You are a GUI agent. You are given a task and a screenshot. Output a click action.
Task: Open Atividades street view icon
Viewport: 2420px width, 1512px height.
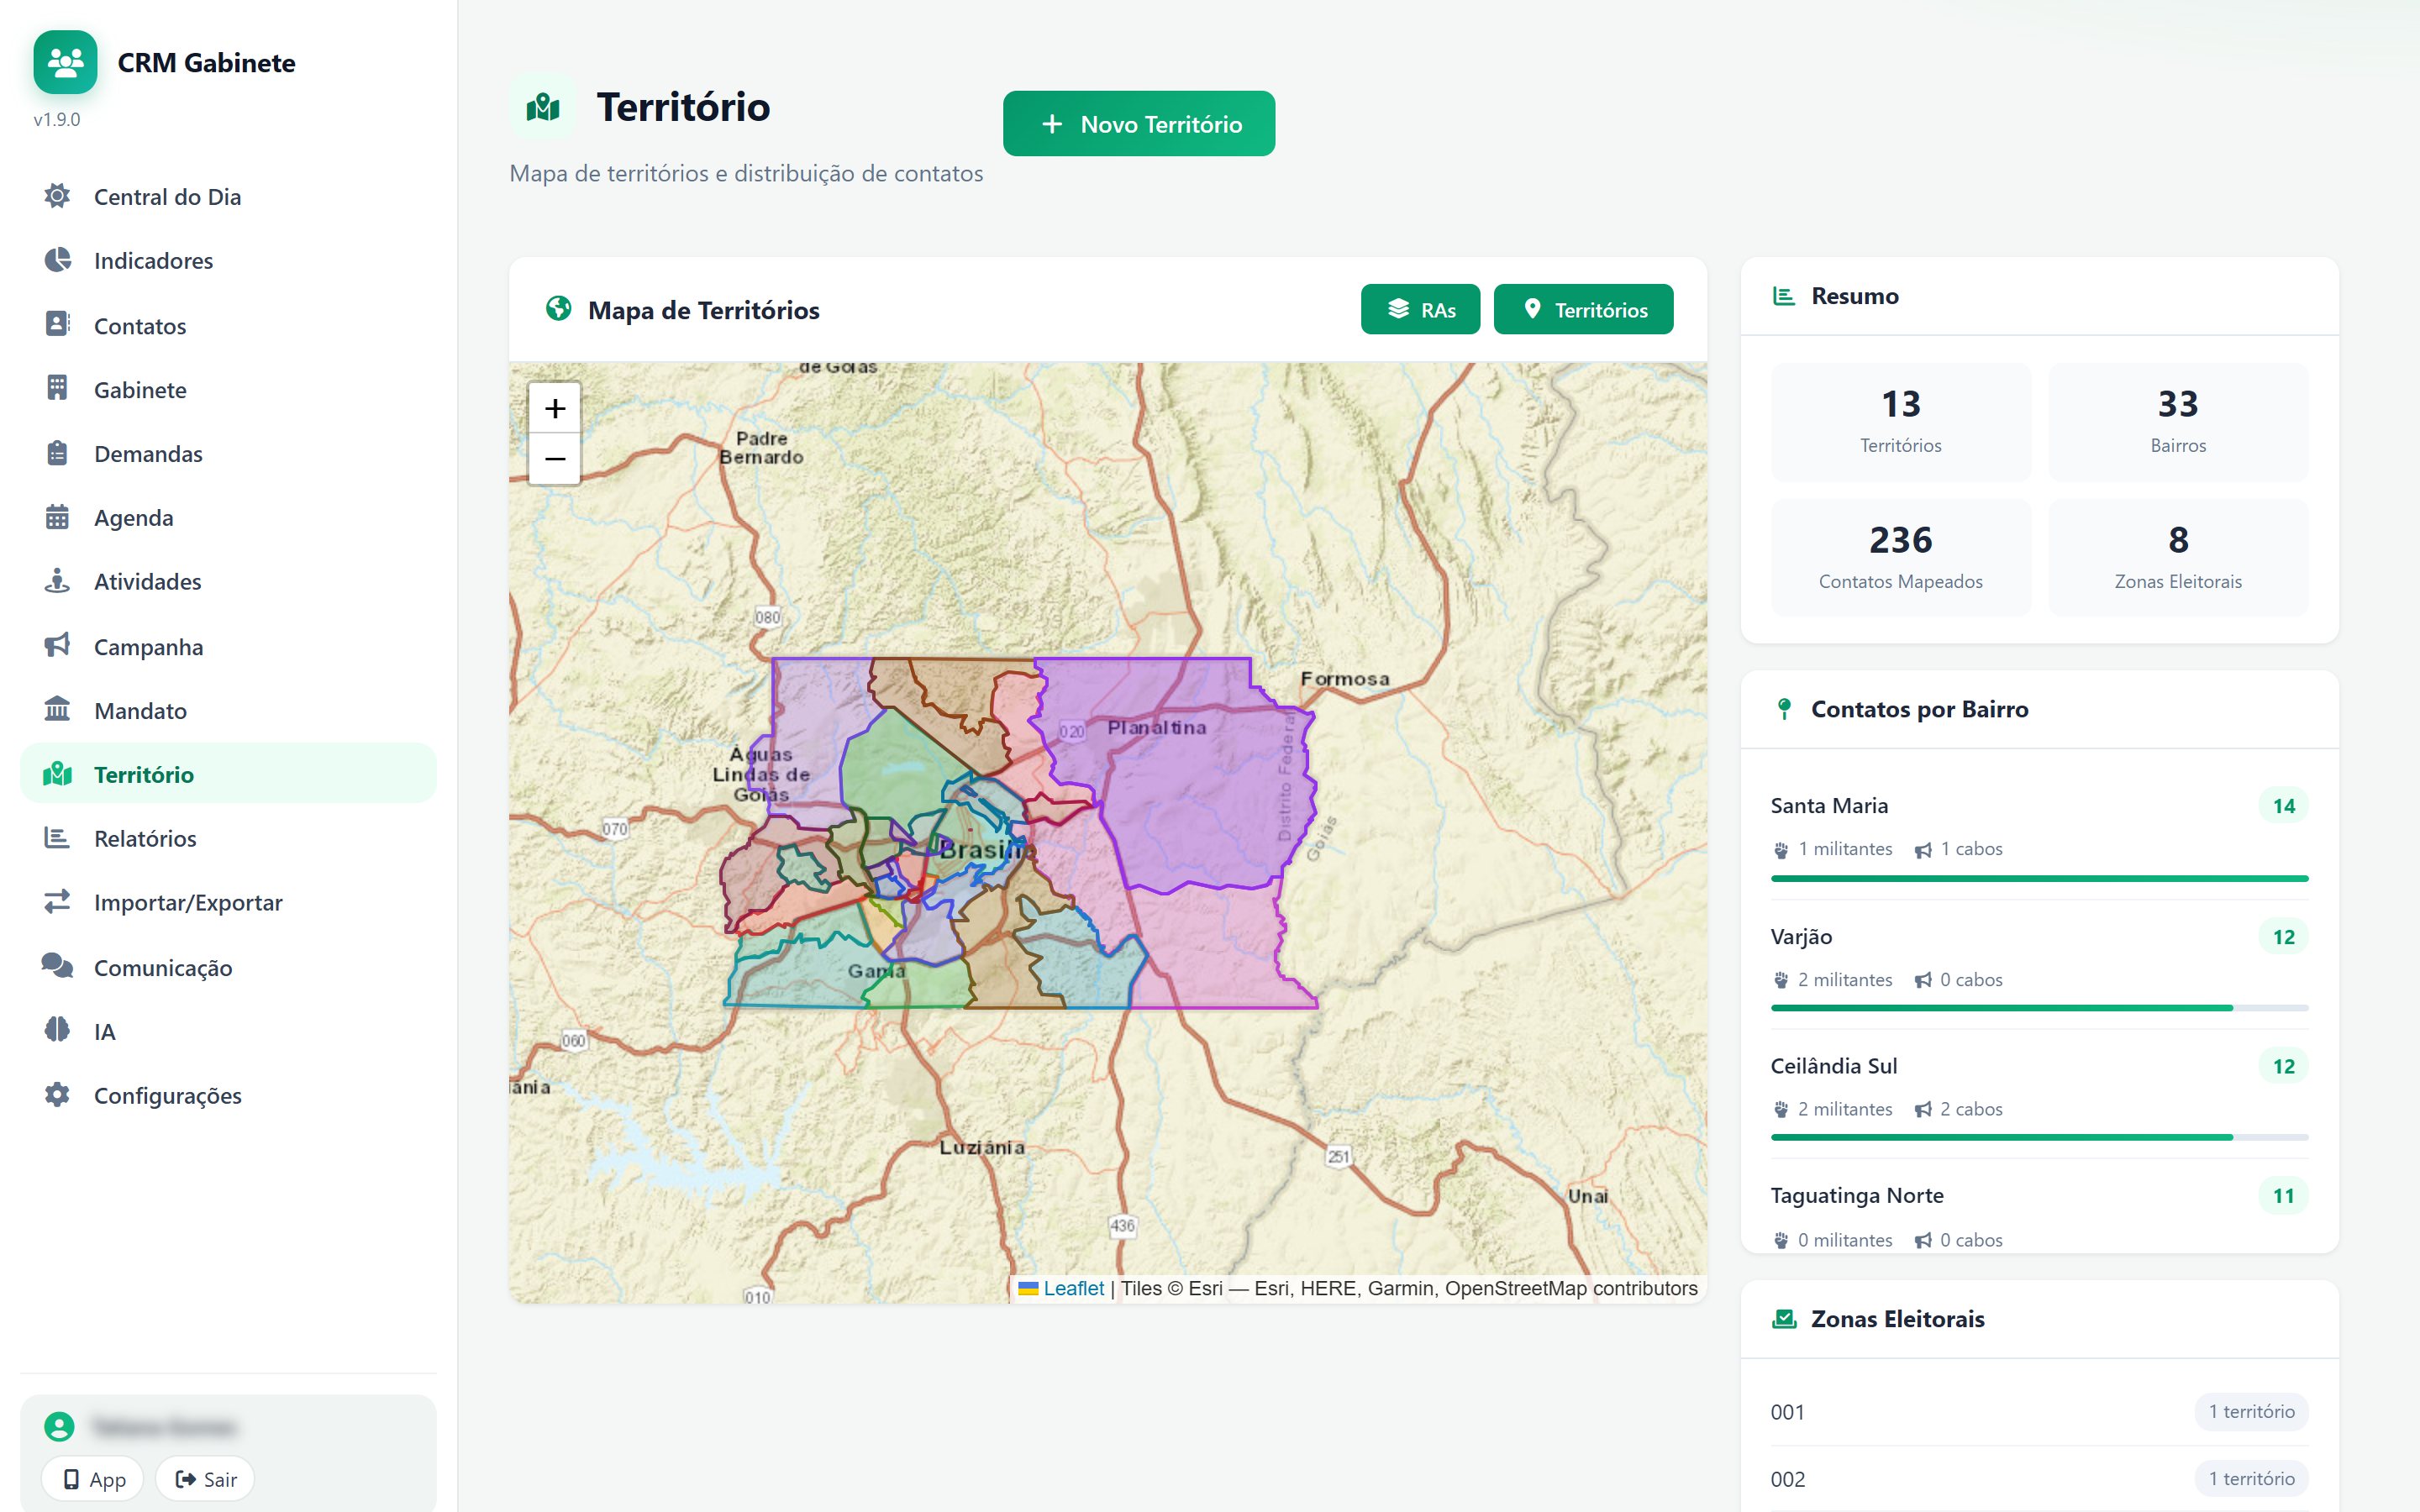57,581
